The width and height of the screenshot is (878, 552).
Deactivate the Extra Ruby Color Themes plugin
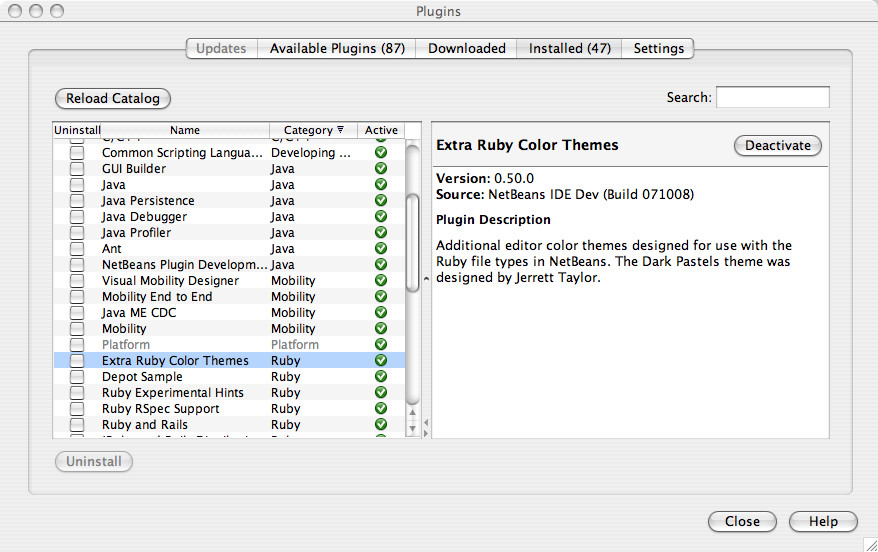point(778,146)
